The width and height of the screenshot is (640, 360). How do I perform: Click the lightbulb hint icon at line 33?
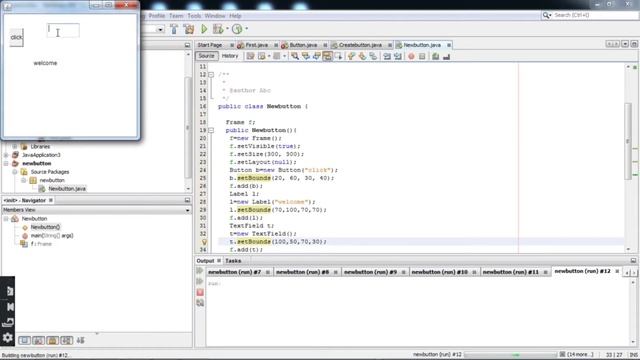tap(204, 242)
